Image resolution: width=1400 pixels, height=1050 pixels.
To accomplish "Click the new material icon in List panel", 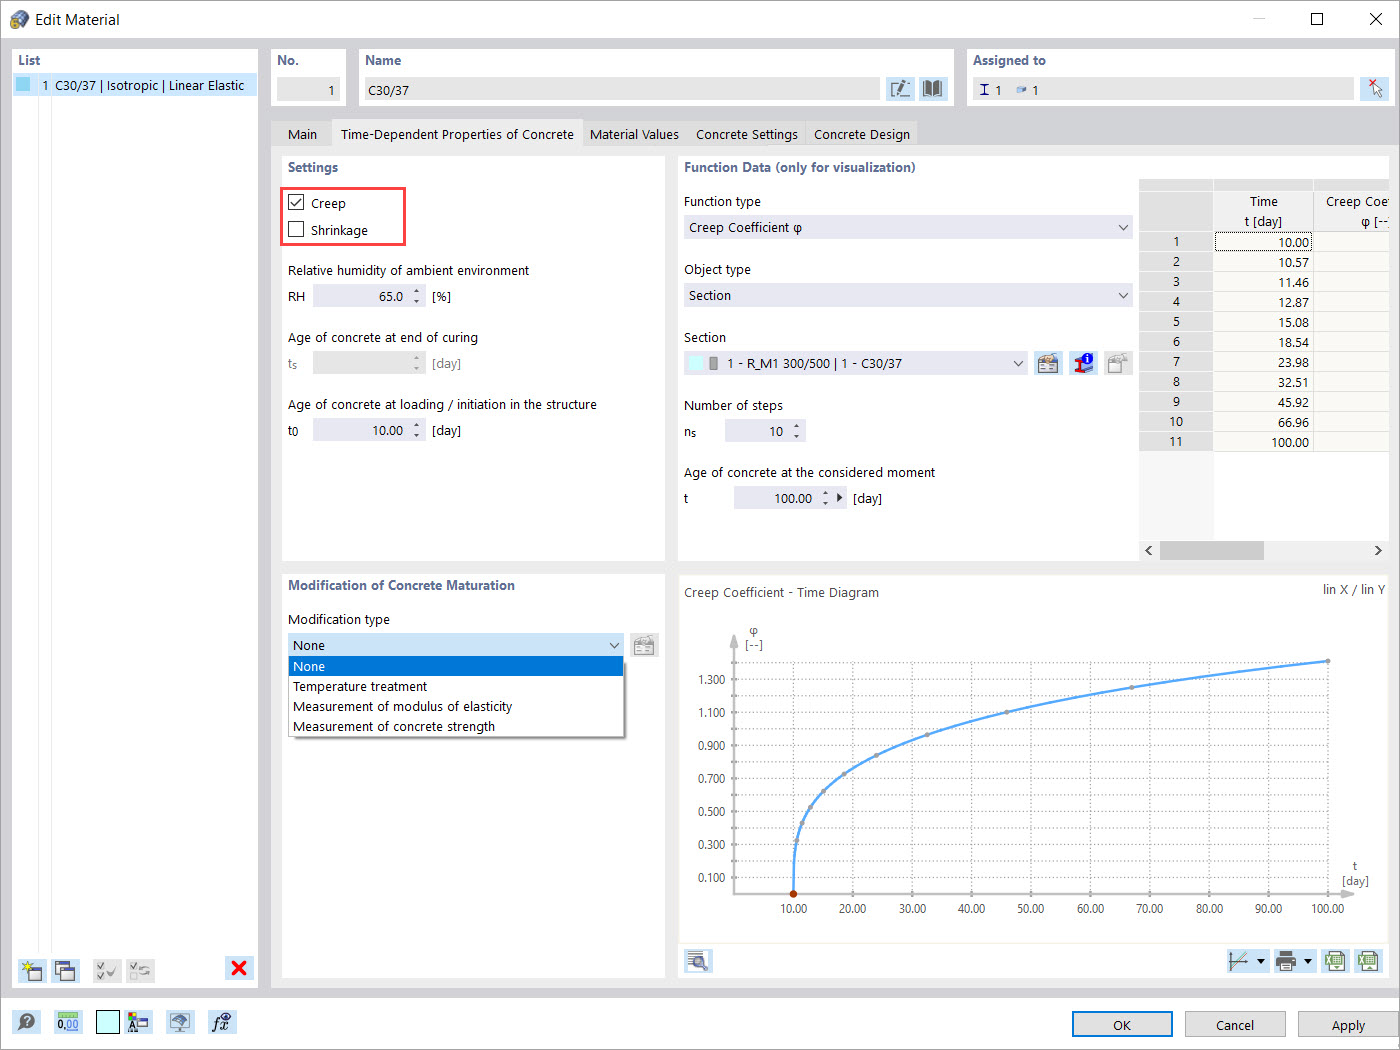I will coord(31,970).
